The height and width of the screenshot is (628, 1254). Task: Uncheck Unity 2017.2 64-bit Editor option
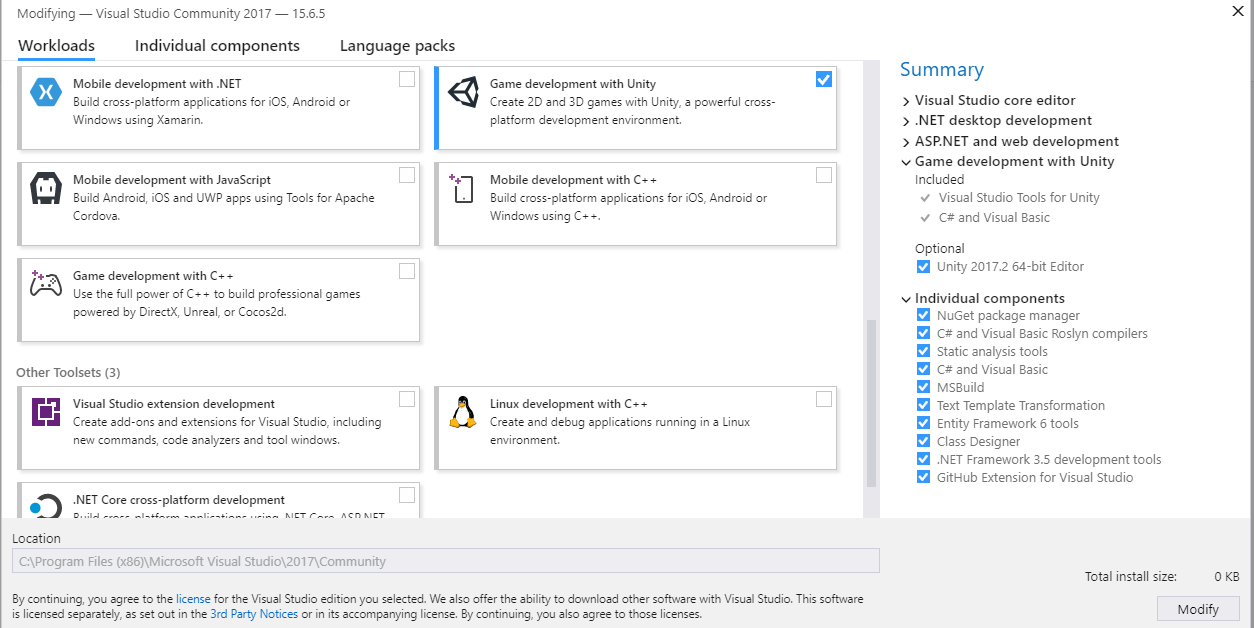tap(923, 267)
